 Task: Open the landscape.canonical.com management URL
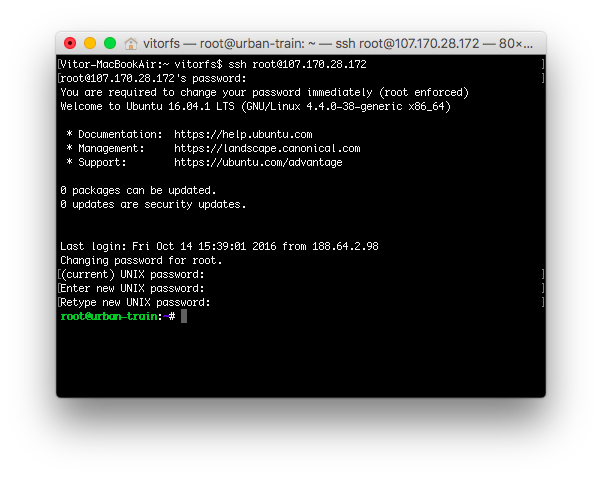pos(267,148)
